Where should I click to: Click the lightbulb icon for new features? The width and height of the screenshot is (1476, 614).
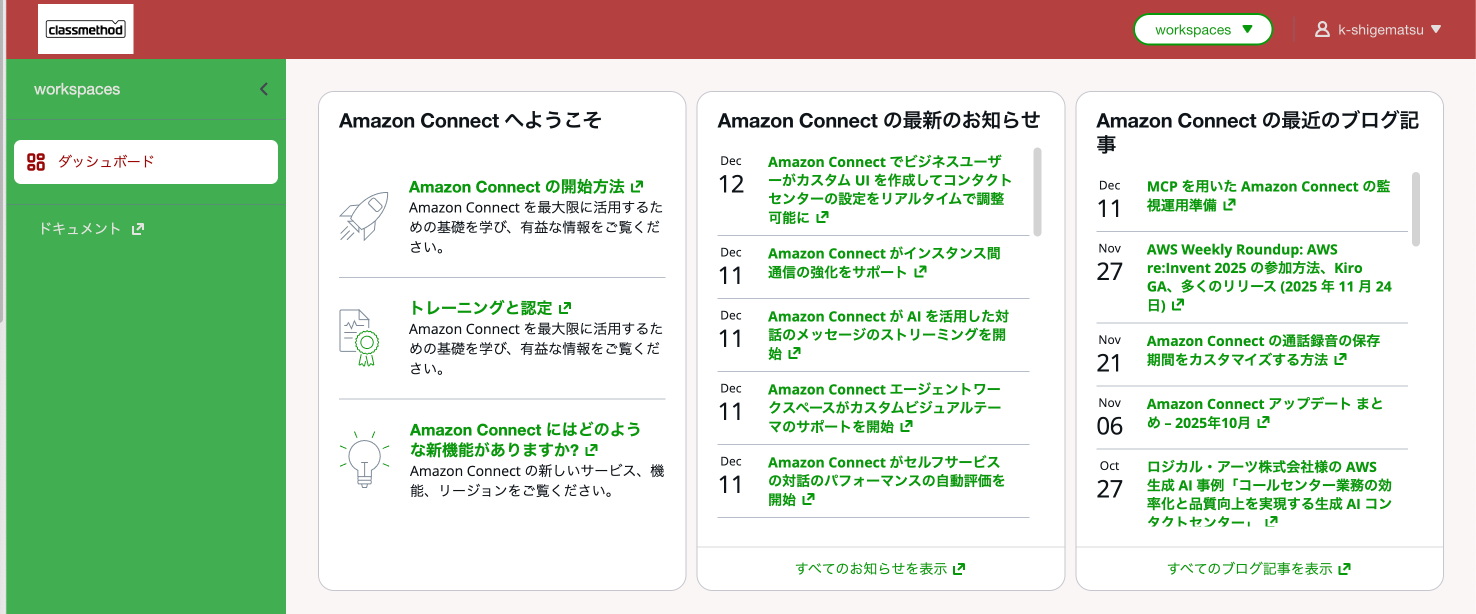(x=362, y=460)
